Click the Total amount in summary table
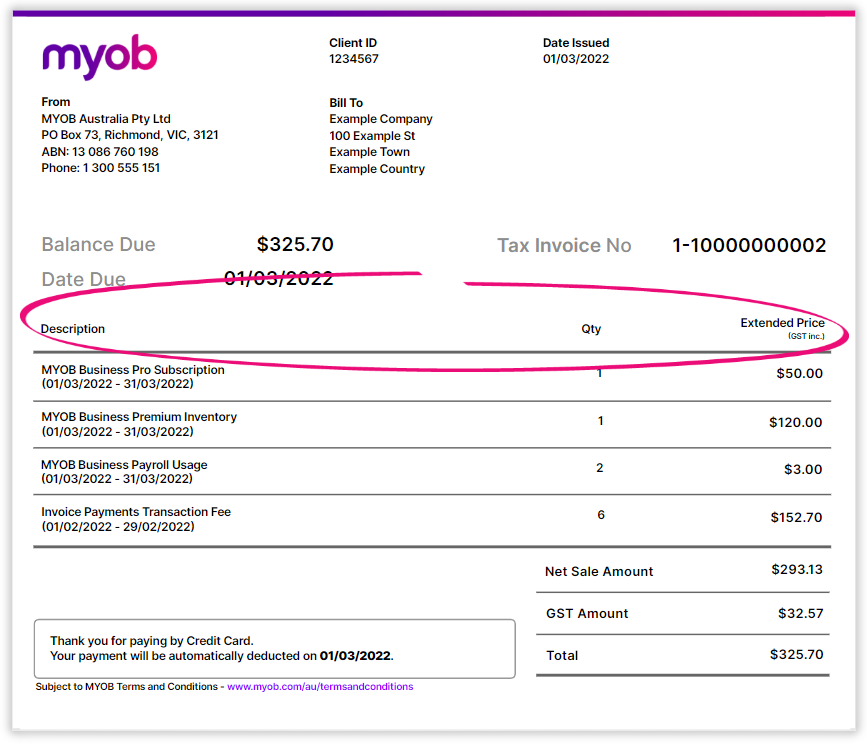The image size is (867, 745). point(796,655)
